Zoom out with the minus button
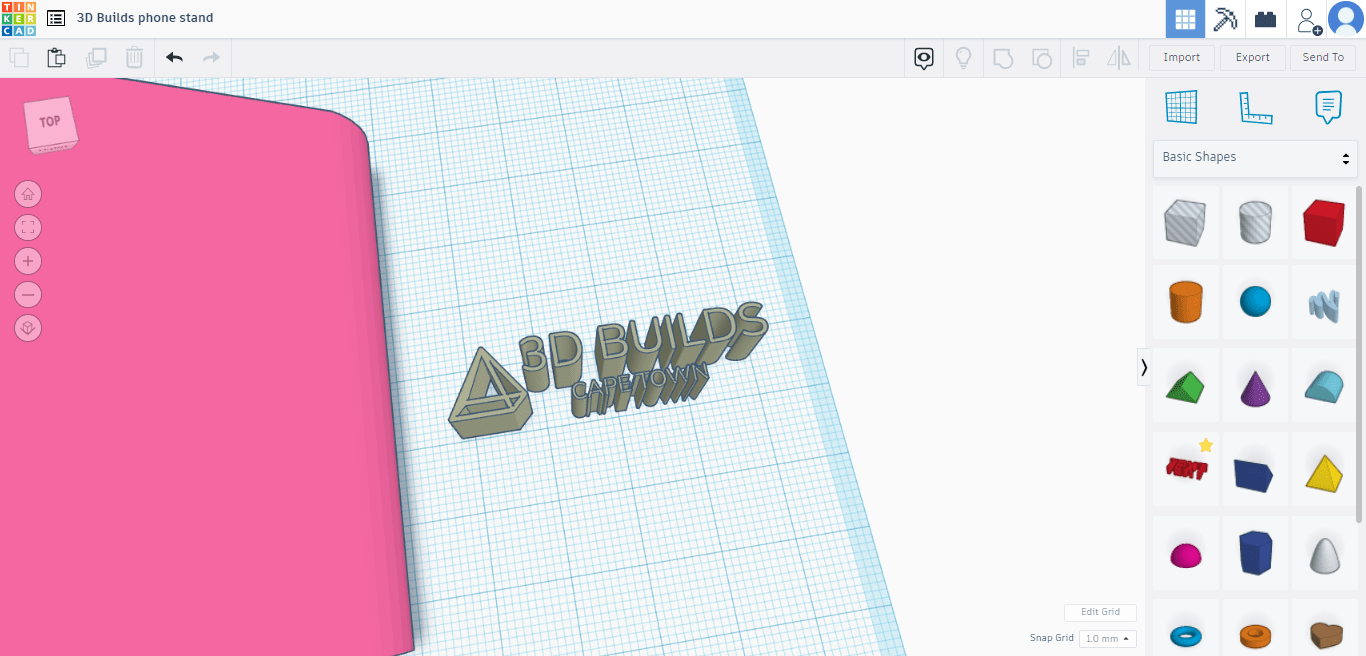Screen dimensions: 1366x656 coord(28,295)
